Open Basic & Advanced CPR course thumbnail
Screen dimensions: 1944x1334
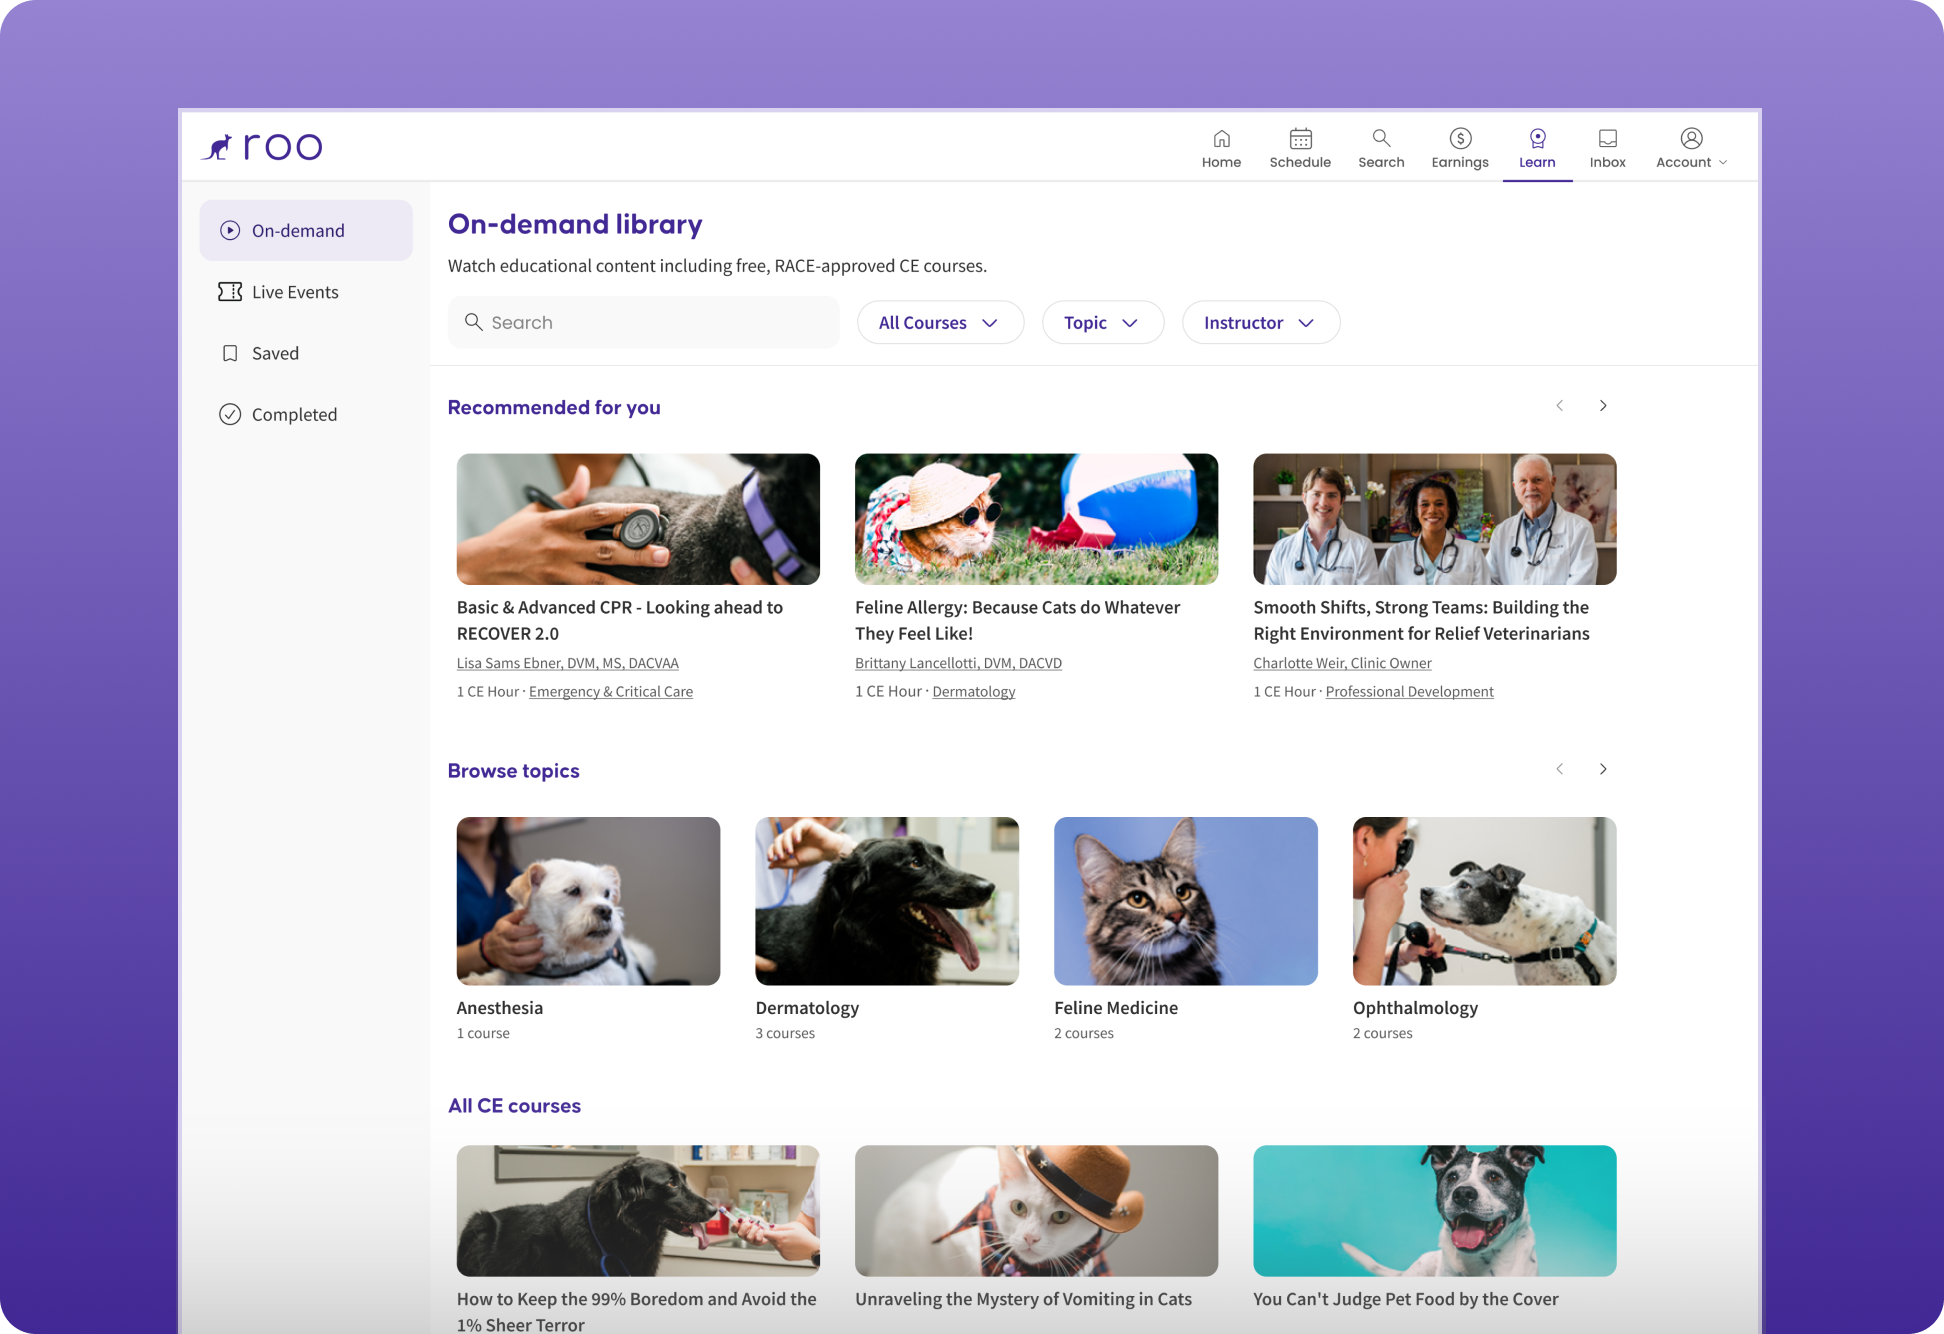point(638,519)
